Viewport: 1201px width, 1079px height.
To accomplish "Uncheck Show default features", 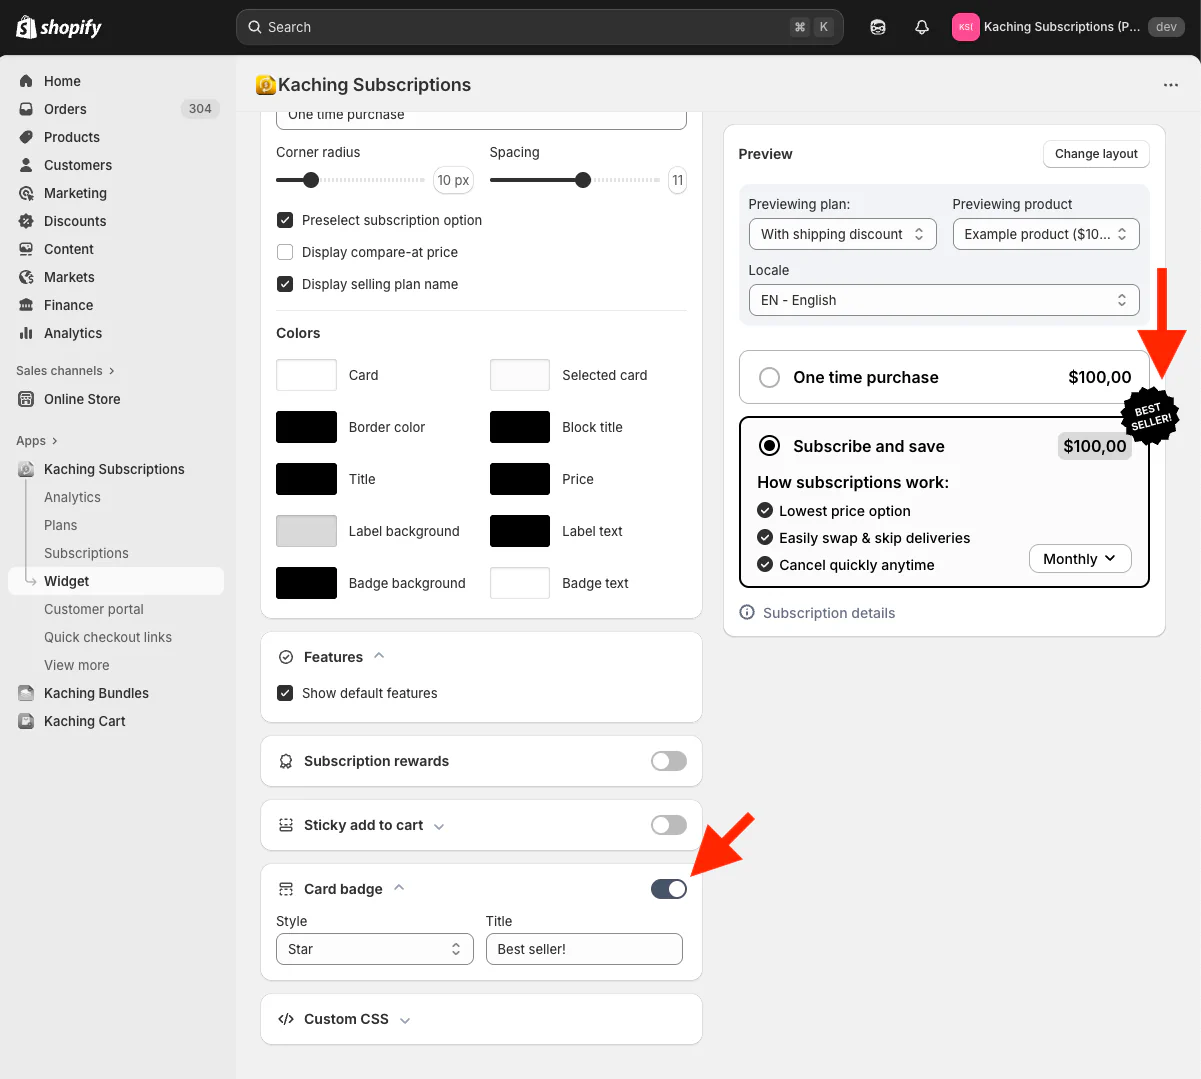I will [285, 693].
